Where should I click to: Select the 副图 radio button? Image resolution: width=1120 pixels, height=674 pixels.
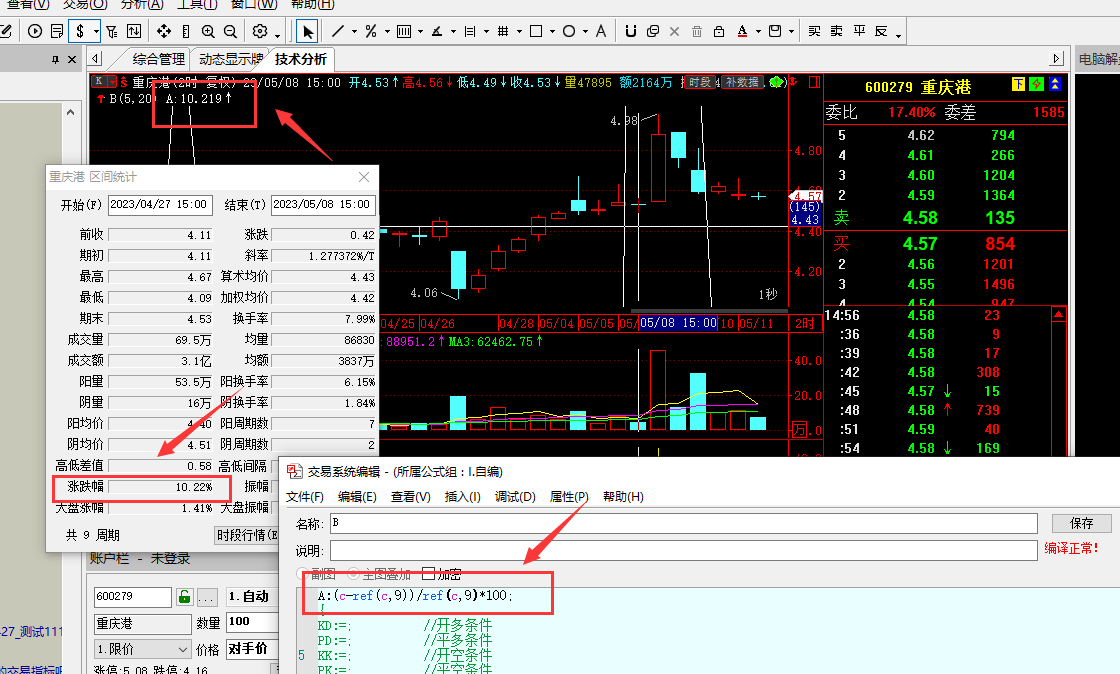pos(303,574)
